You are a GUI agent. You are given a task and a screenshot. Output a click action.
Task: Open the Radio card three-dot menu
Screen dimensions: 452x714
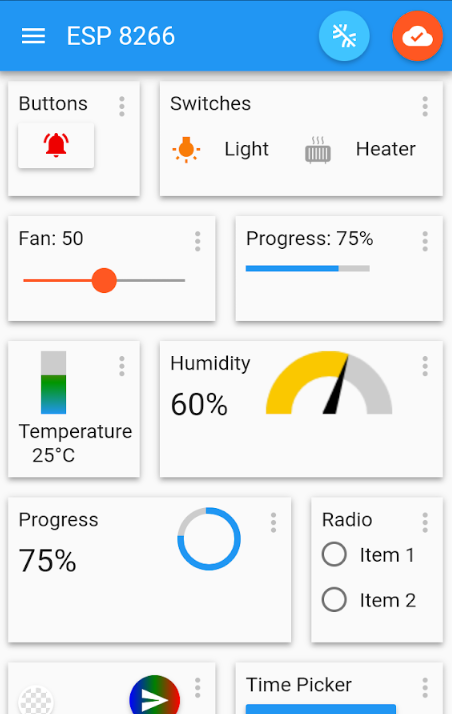click(x=425, y=522)
